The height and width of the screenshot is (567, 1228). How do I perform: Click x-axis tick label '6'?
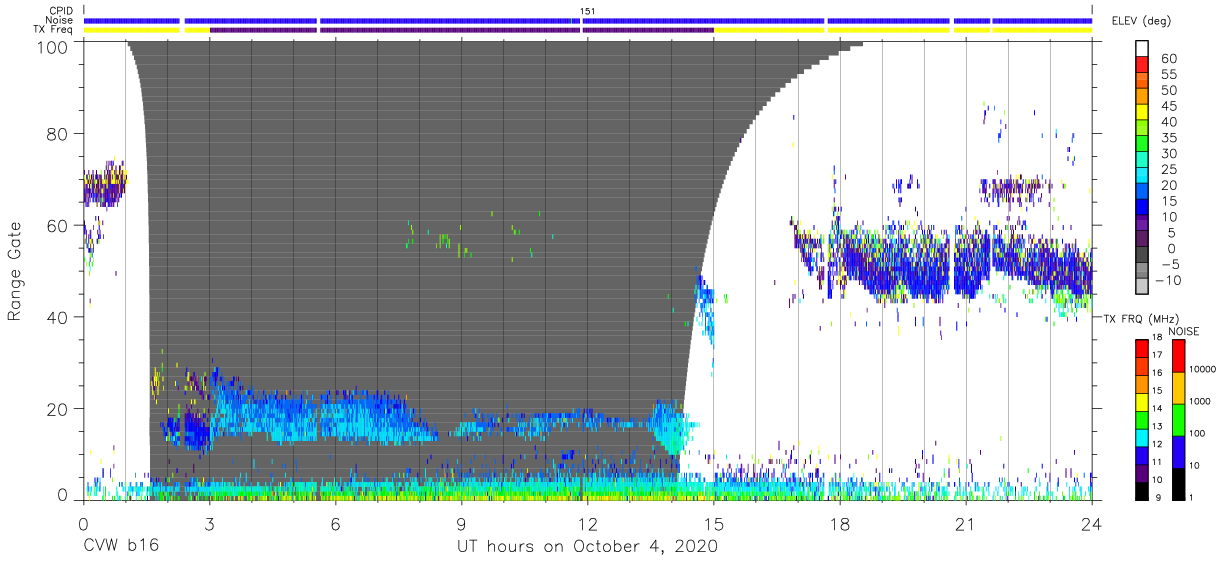(x=336, y=523)
